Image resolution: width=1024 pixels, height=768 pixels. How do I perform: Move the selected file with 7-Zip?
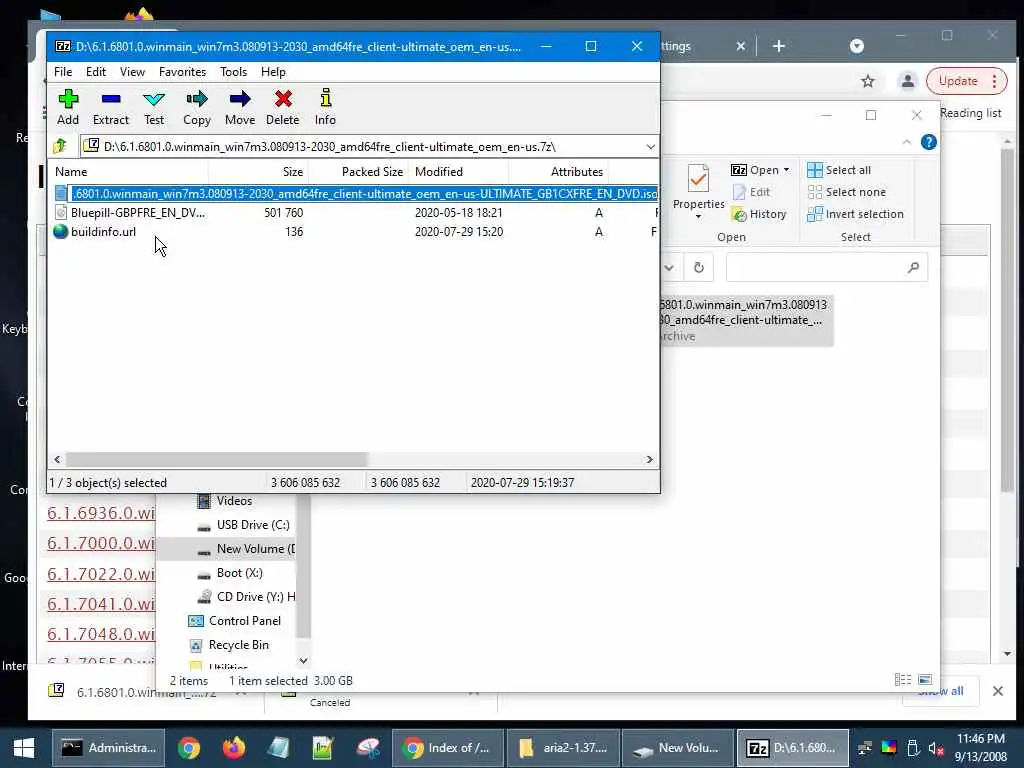coord(240,107)
